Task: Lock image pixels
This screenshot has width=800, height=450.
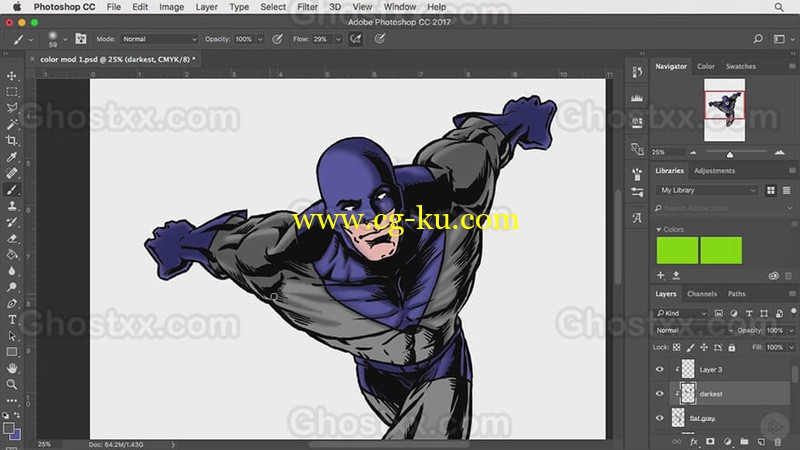Action: (x=690, y=347)
